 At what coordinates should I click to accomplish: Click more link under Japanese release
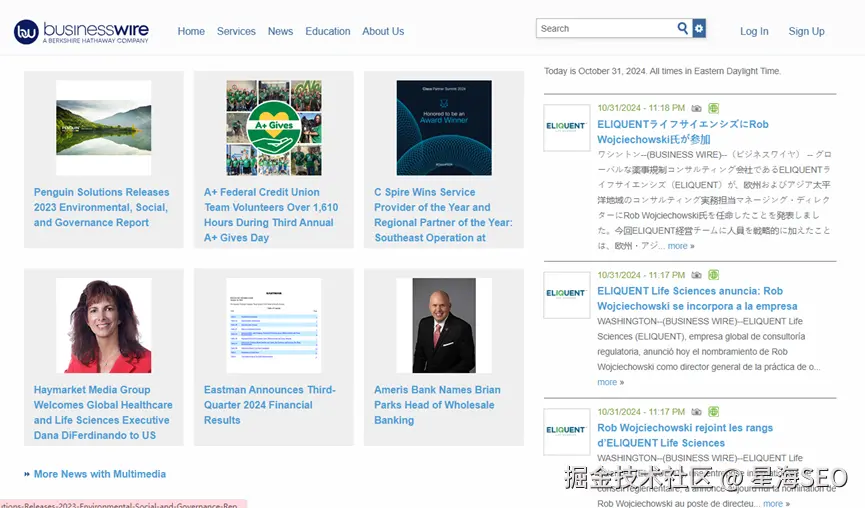coord(677,246)
